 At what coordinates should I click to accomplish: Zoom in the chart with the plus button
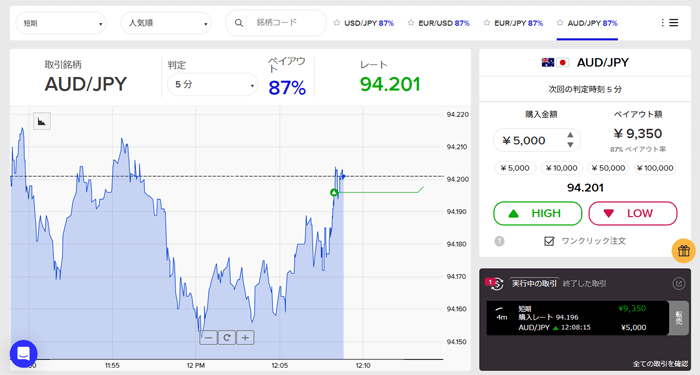245,338
